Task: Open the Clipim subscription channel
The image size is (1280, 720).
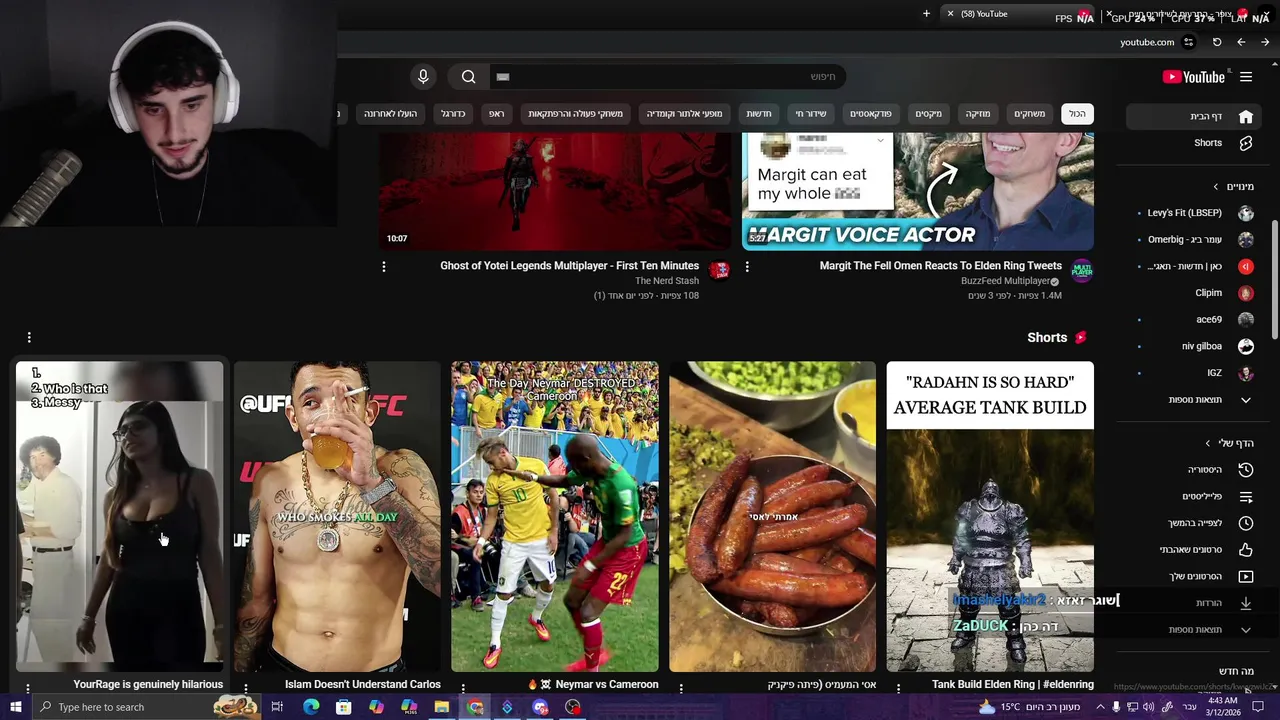Action: tap(1194, 293)
